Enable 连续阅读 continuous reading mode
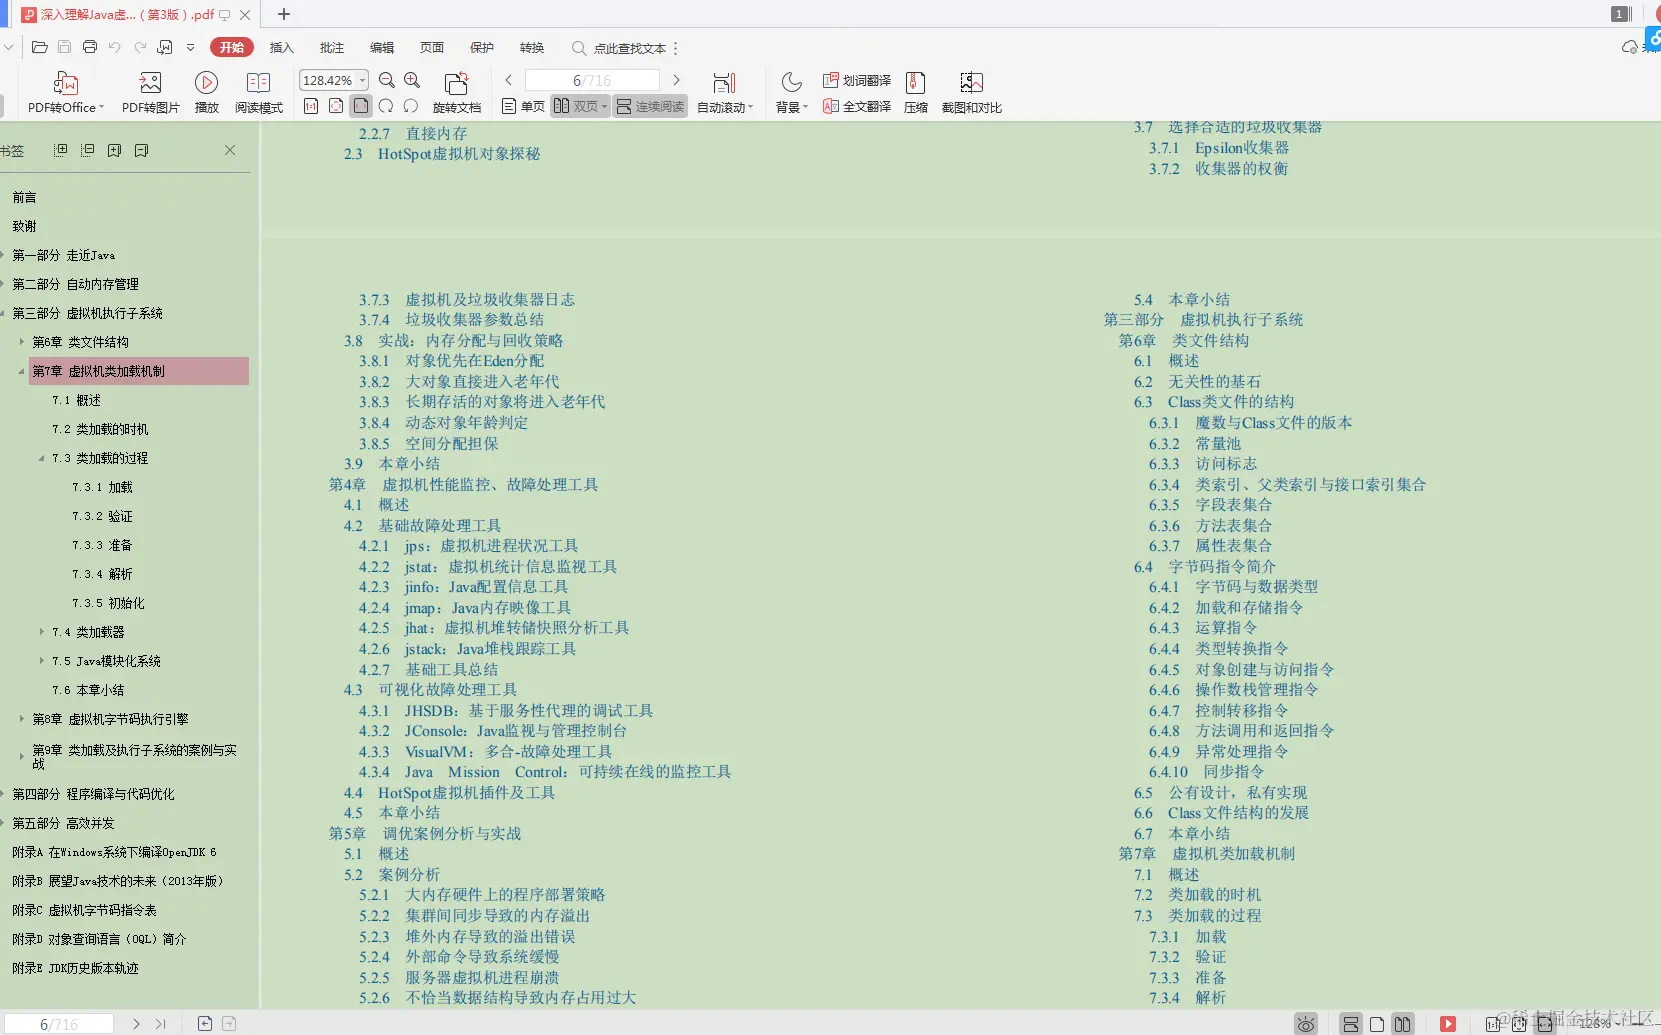 coord(650,105)
